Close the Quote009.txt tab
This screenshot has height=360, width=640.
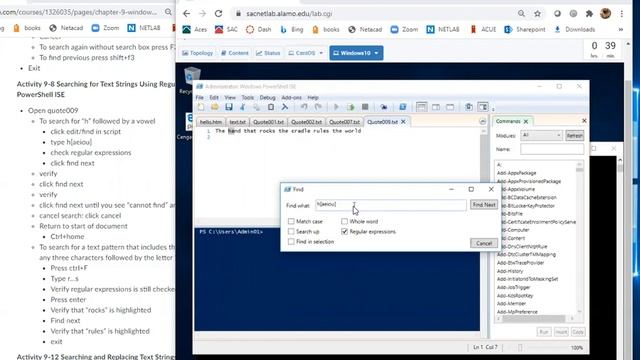tap(403, 122)
